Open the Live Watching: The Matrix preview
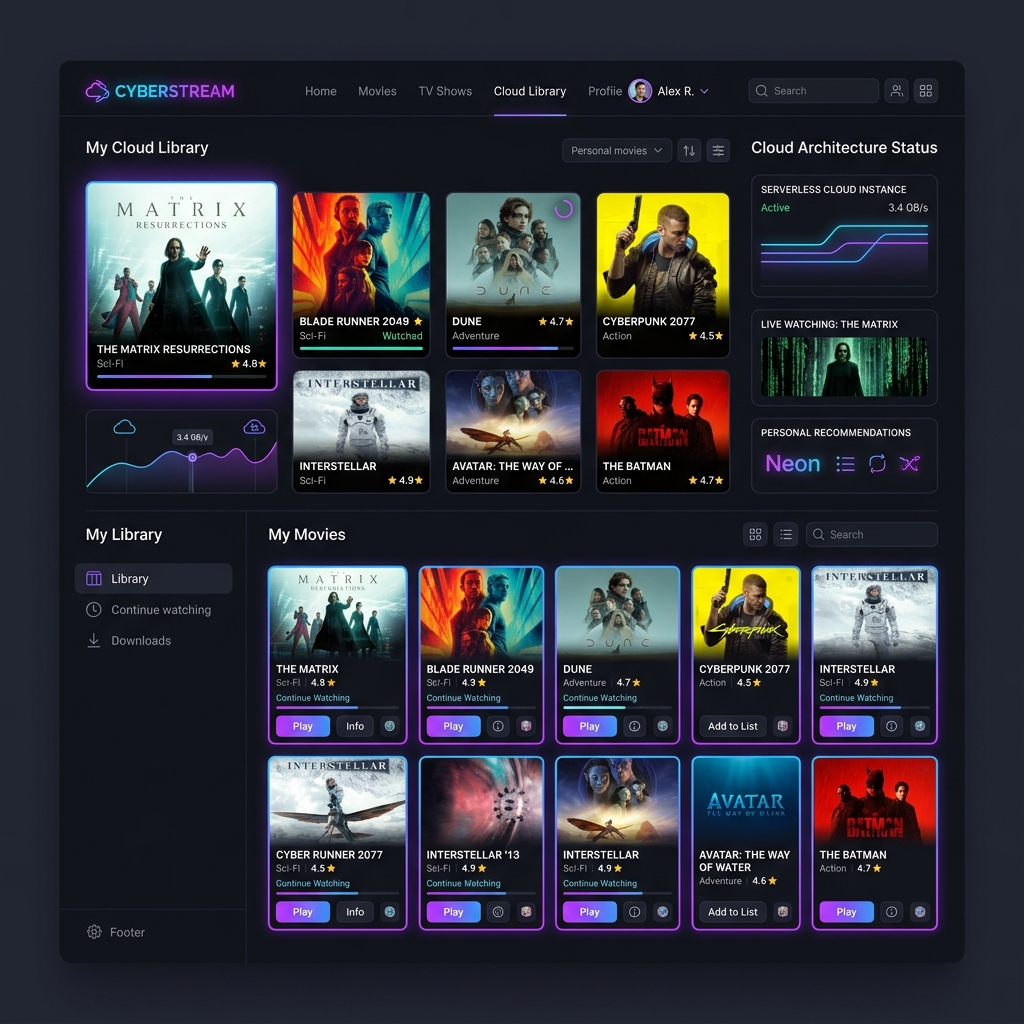Image resolution: width=1024 pixels, height=1024 pixels. (x=844, y=366)
